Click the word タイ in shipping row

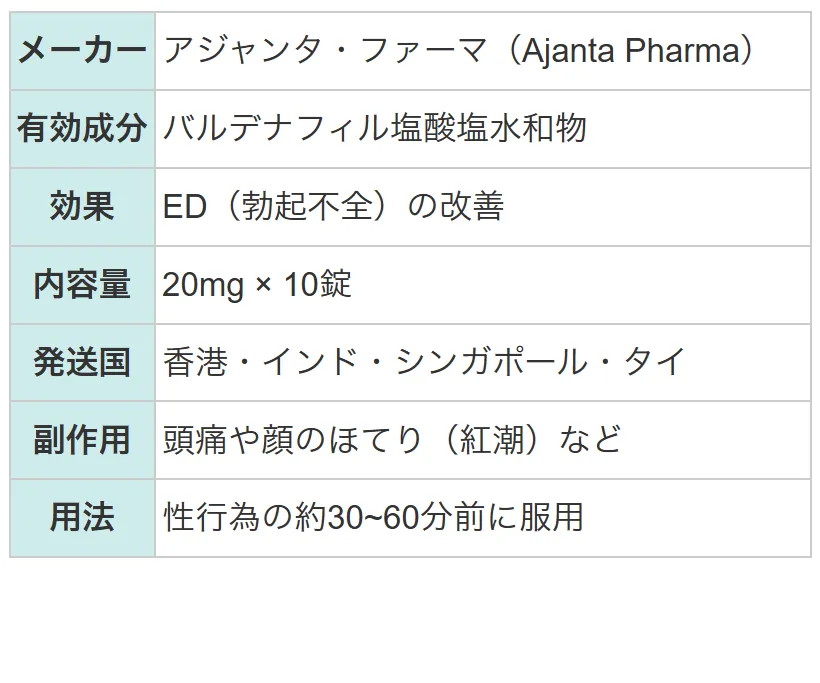(x=655, y=362)
